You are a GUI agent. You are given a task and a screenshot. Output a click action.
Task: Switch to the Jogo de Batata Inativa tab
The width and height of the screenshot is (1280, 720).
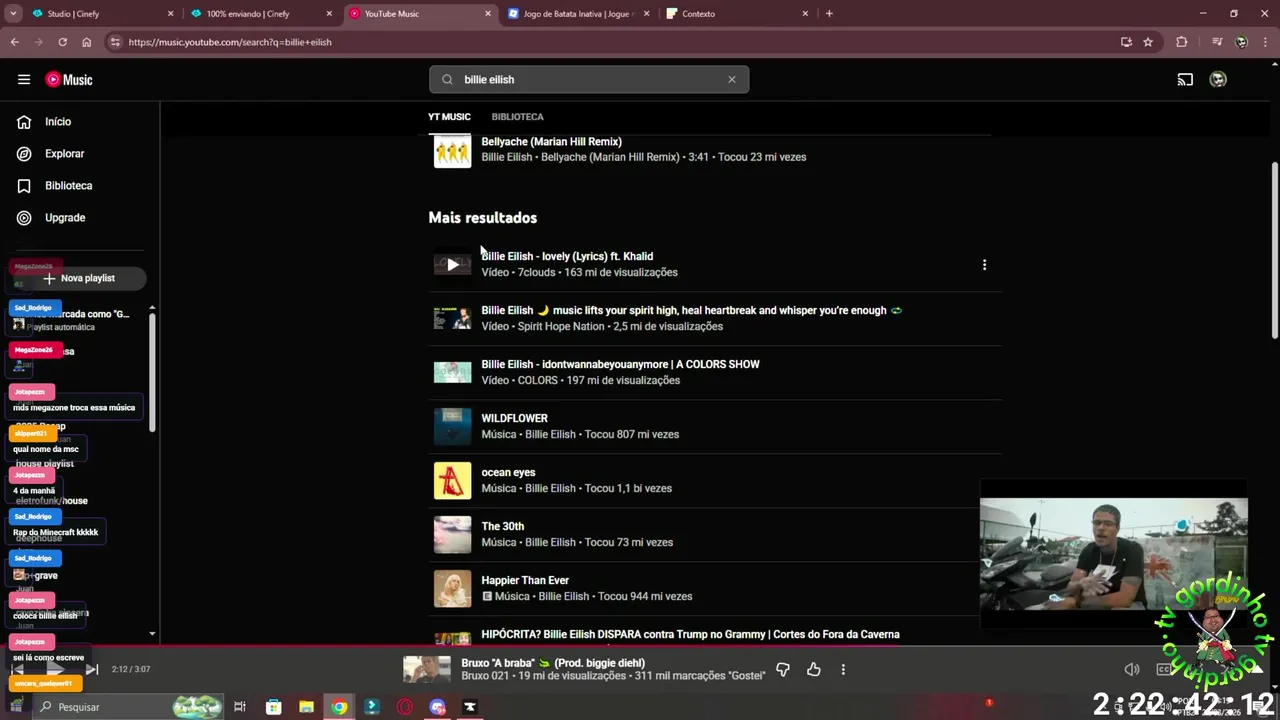(x=578, y=14)
